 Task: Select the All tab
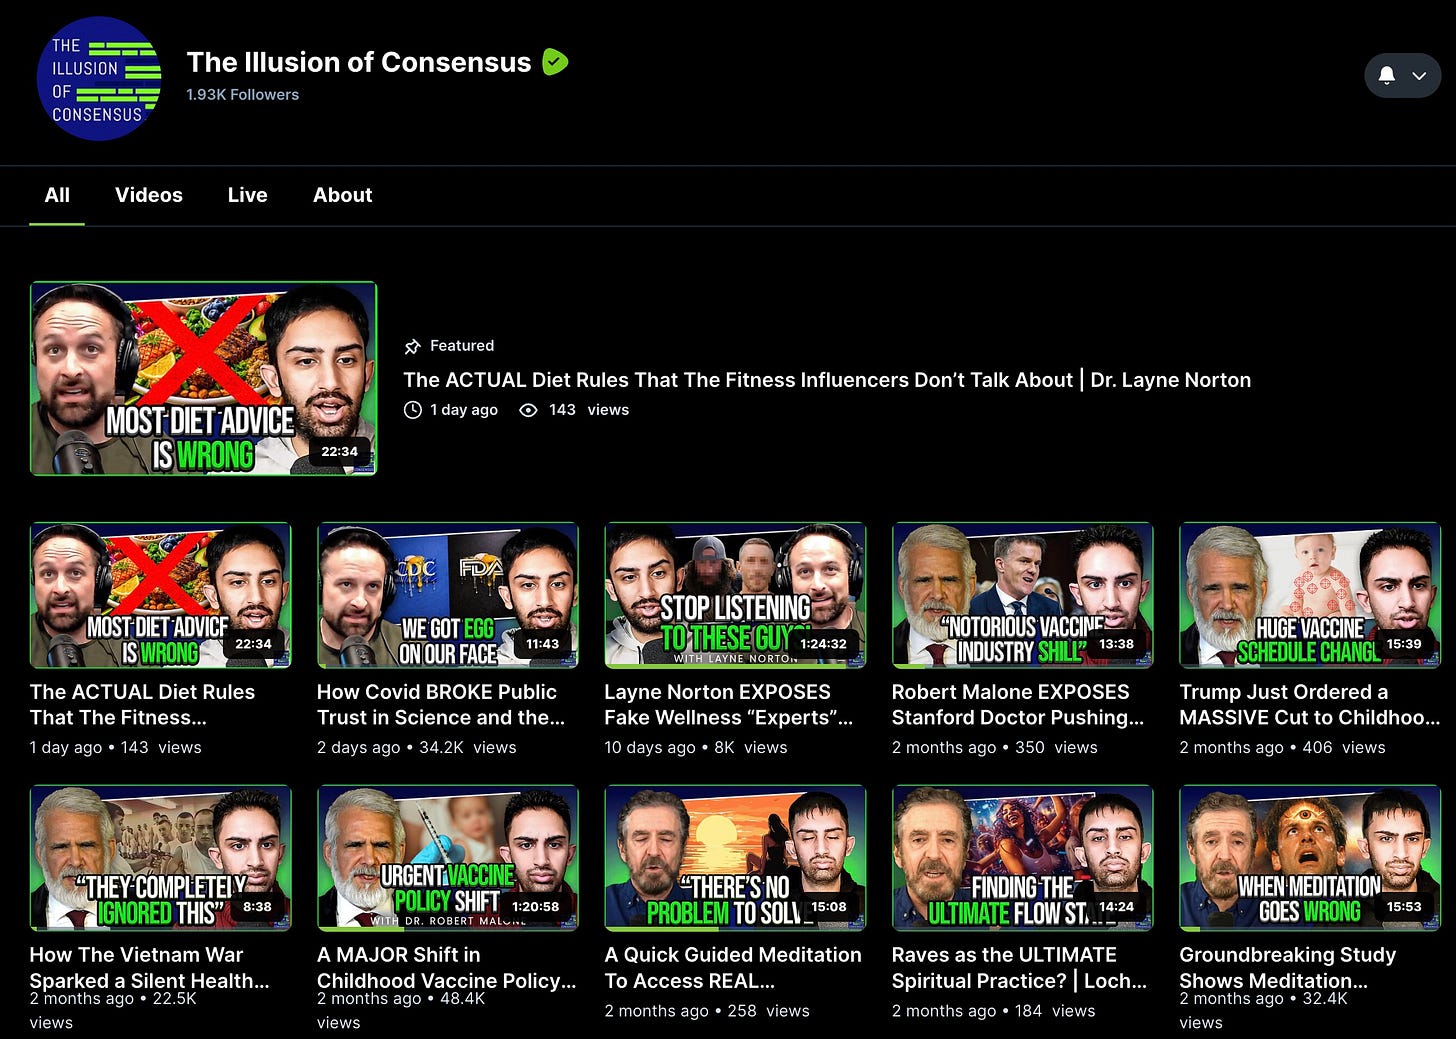point(57,195)
